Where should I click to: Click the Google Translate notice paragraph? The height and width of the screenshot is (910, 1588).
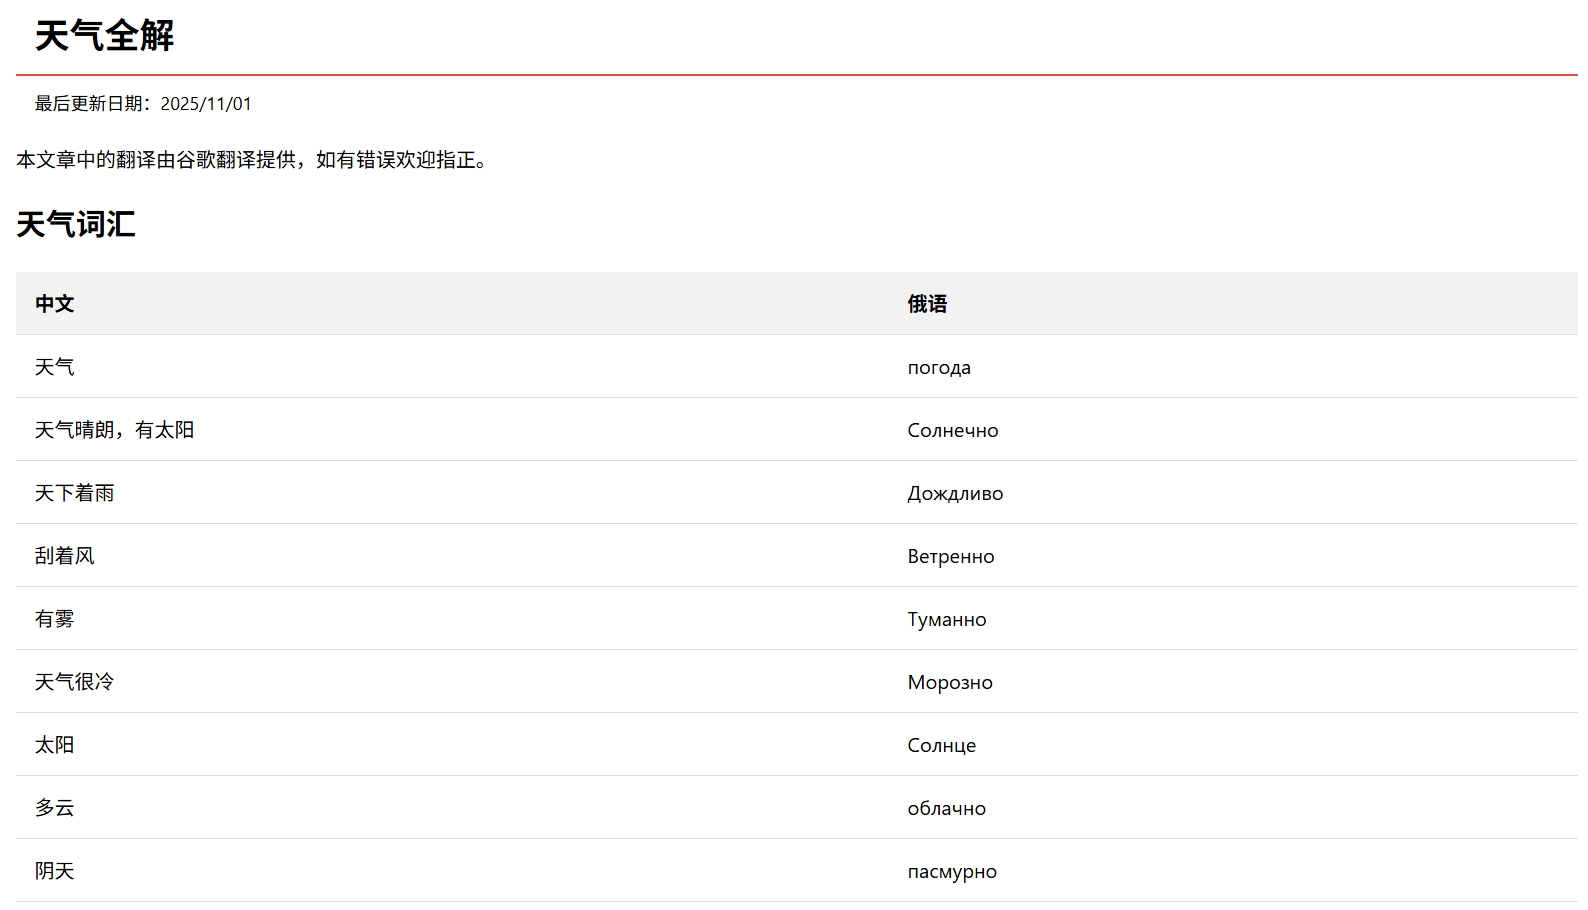point(251,160)
